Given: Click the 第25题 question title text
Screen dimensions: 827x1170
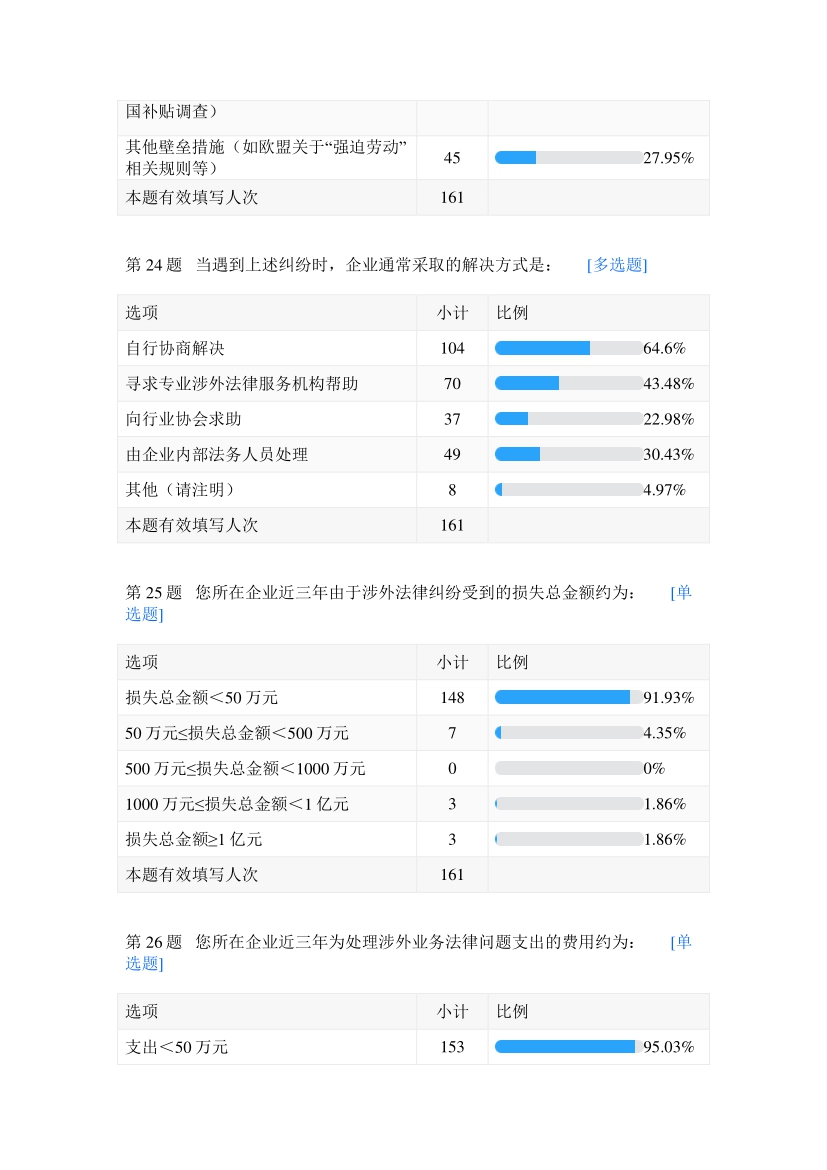Looking at the screenshot, I should click(x=381, y=592).
